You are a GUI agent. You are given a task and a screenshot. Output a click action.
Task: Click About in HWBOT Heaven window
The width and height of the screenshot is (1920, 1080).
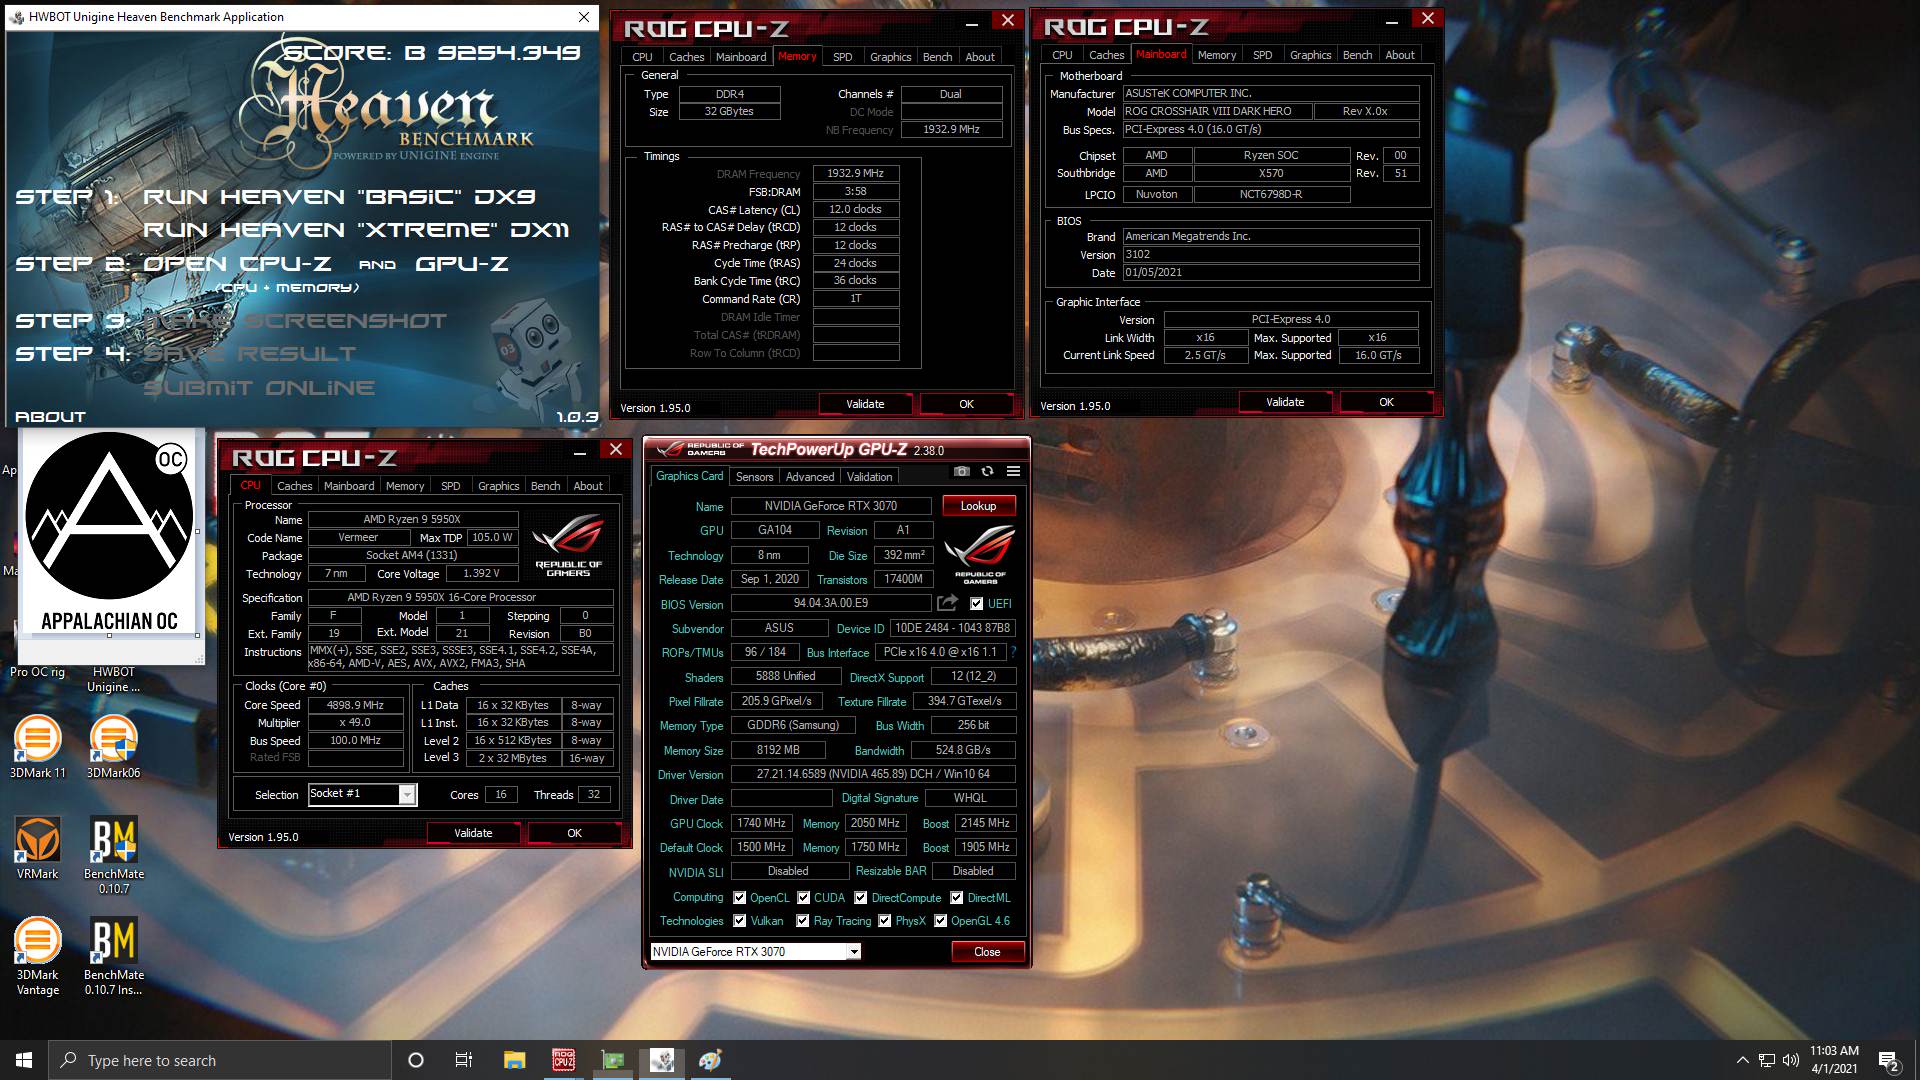(50, 416)
